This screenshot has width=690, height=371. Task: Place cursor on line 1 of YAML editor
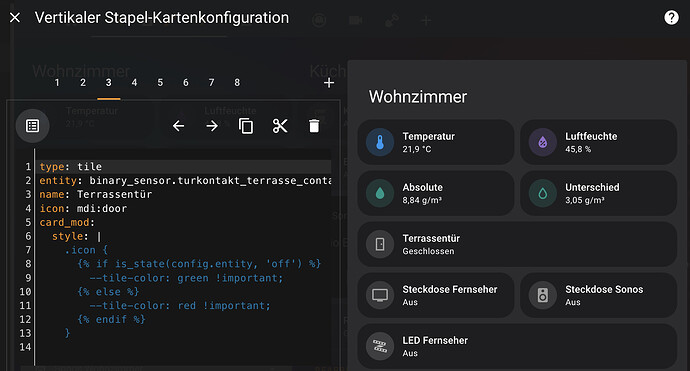[185, 167]
